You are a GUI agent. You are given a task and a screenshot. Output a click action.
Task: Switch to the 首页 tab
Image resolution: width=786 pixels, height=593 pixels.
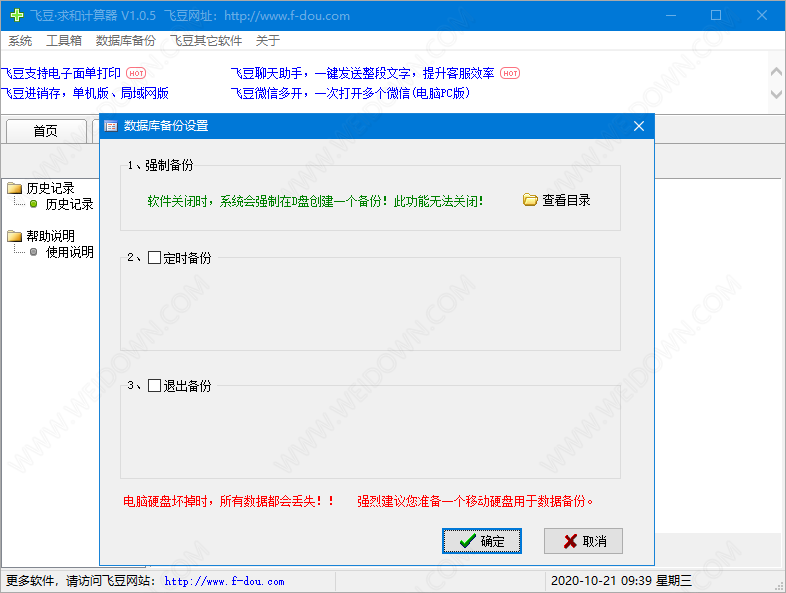tap(45, 131)
